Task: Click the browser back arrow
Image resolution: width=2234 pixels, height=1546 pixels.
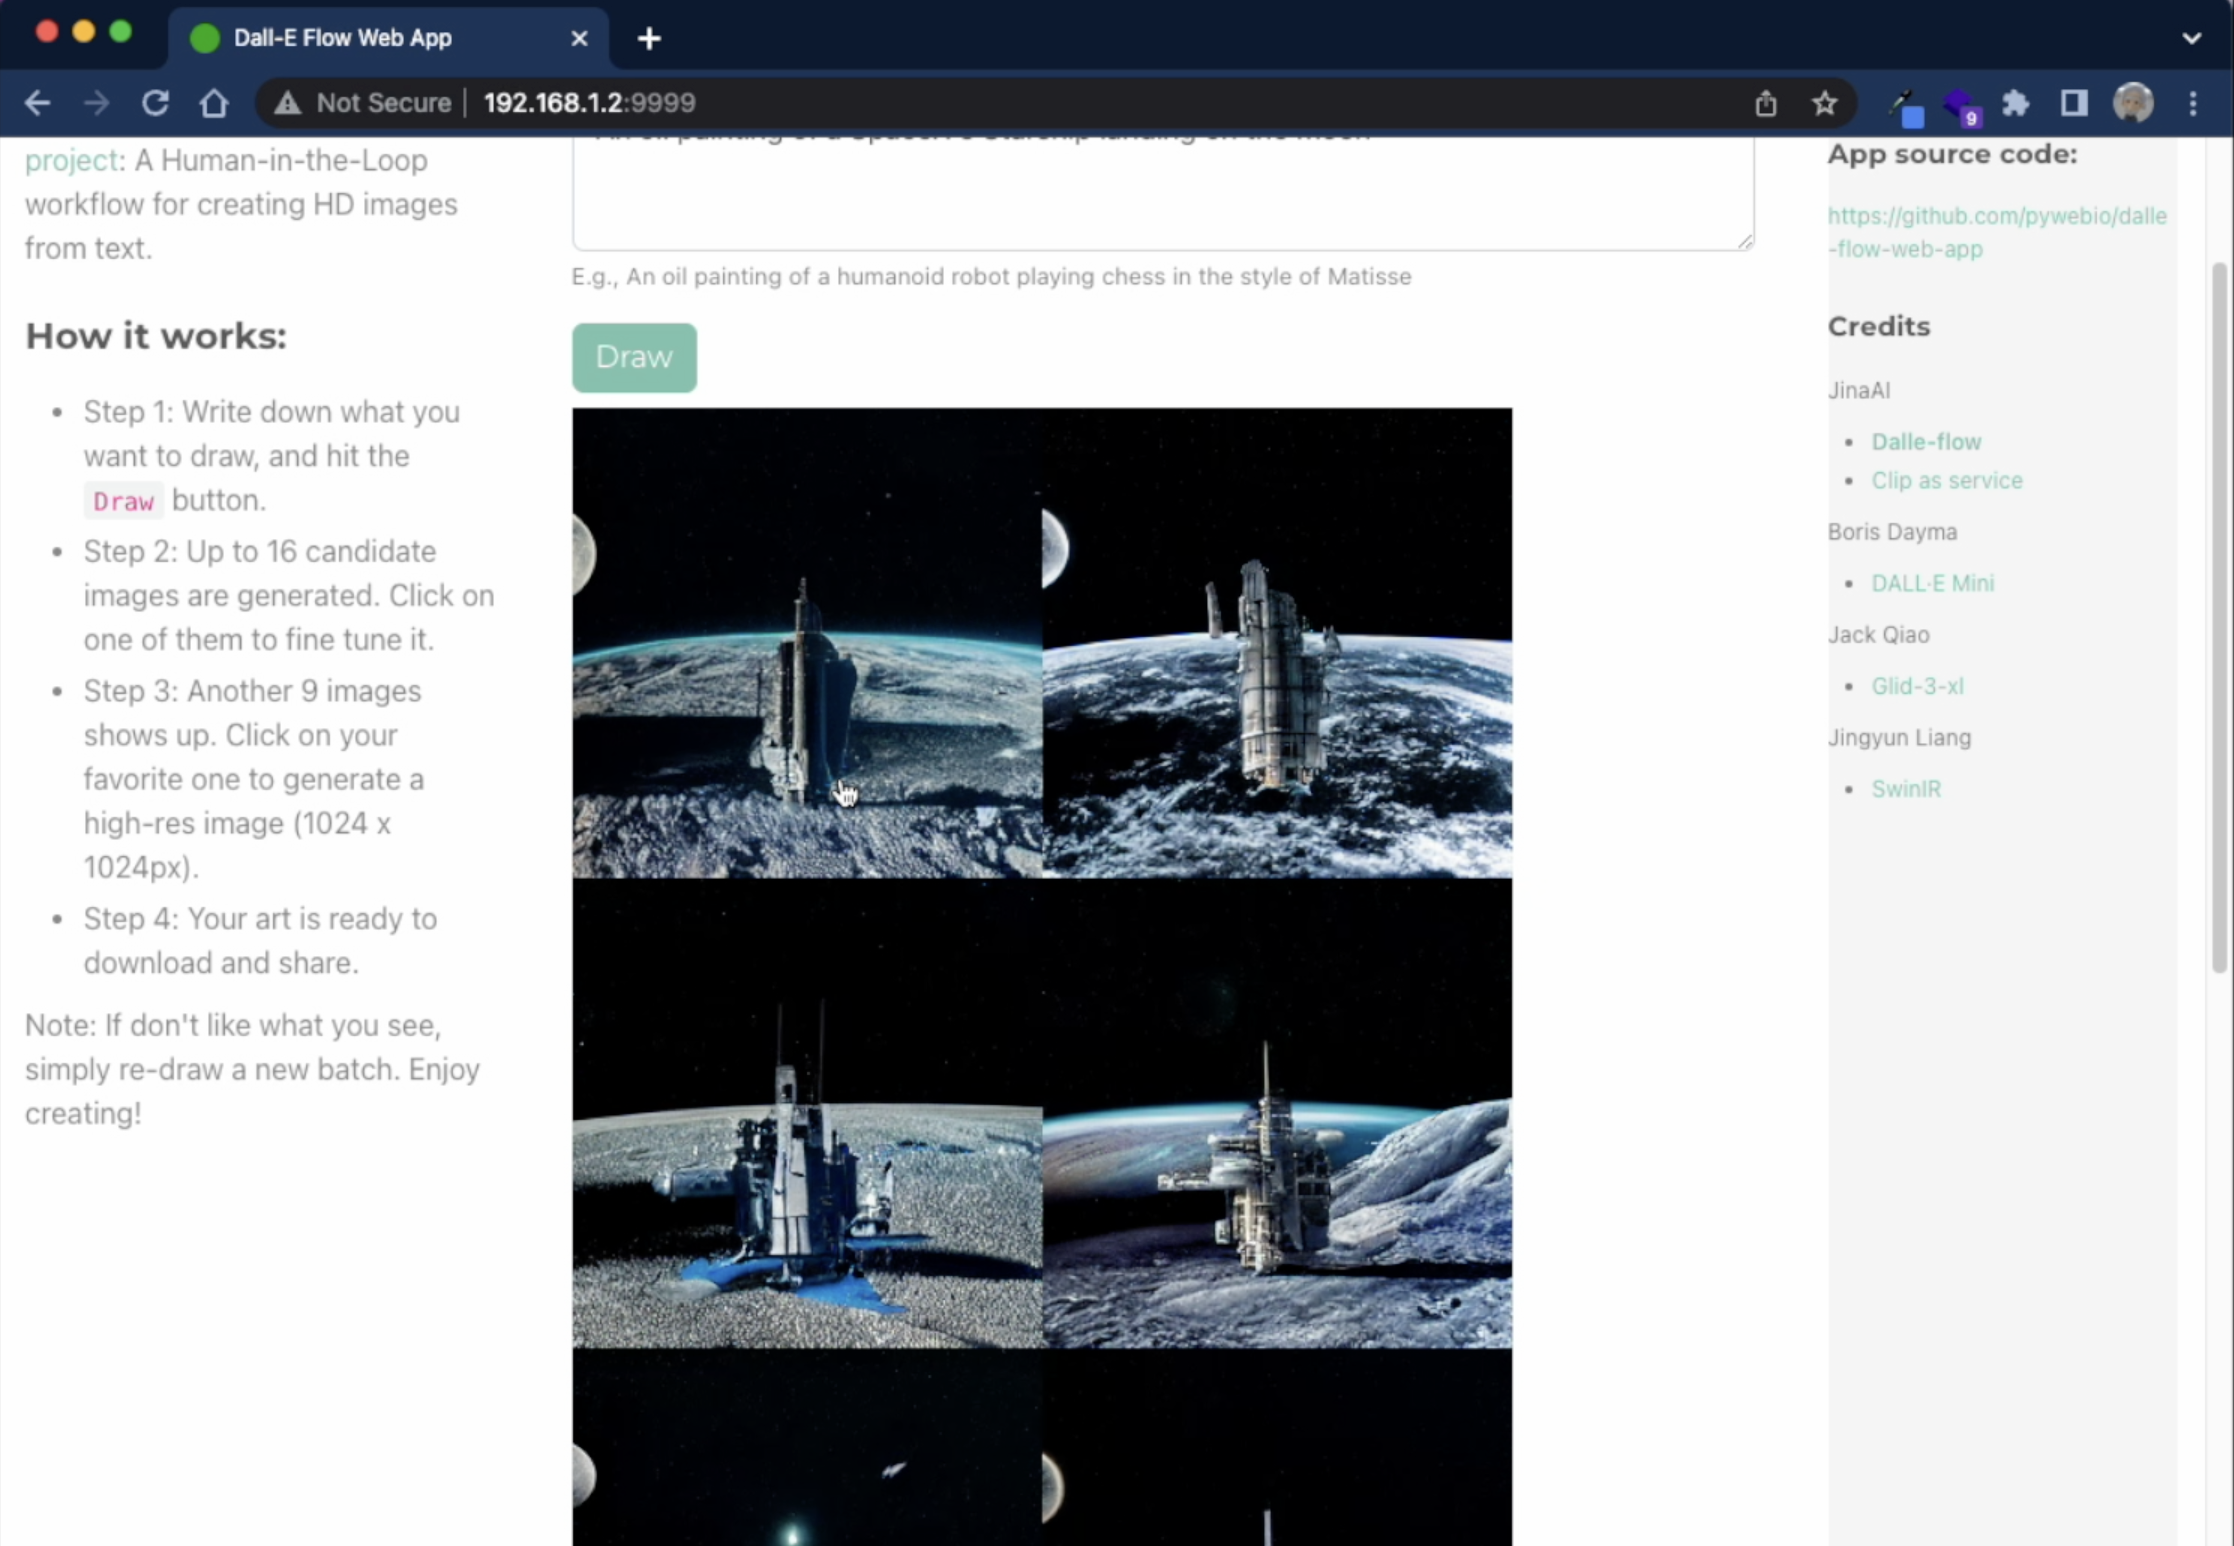Action: click(37, 103)
